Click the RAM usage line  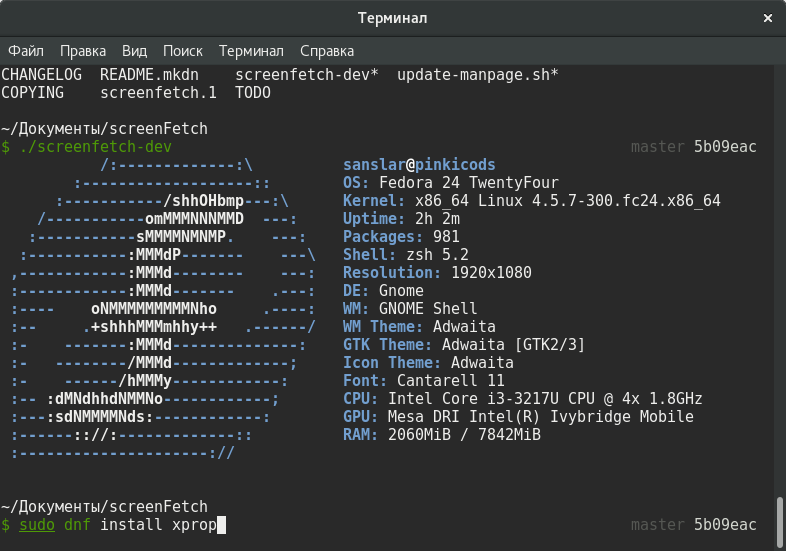click(x=441, y=435)
